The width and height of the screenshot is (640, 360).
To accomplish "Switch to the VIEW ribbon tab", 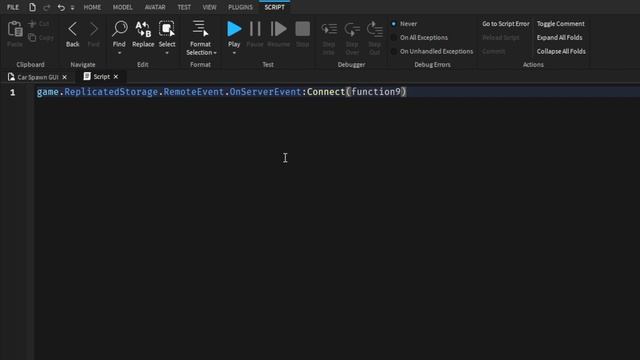I will pyautogui.click(x=209, y=7).
